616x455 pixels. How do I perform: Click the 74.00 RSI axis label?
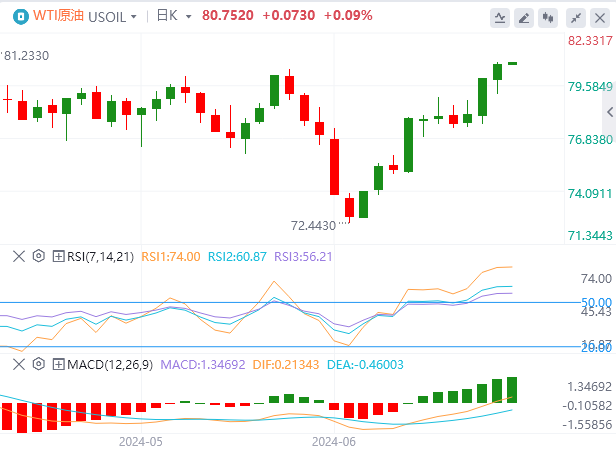(x=596, y=279)
